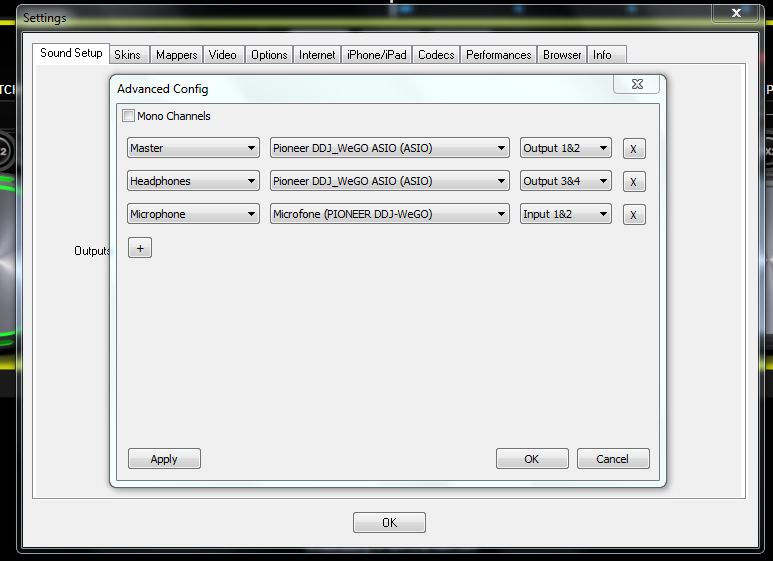Expand the Master sound card device dropdown
Screen dimensions: 773x561
(x=389, y=148)
